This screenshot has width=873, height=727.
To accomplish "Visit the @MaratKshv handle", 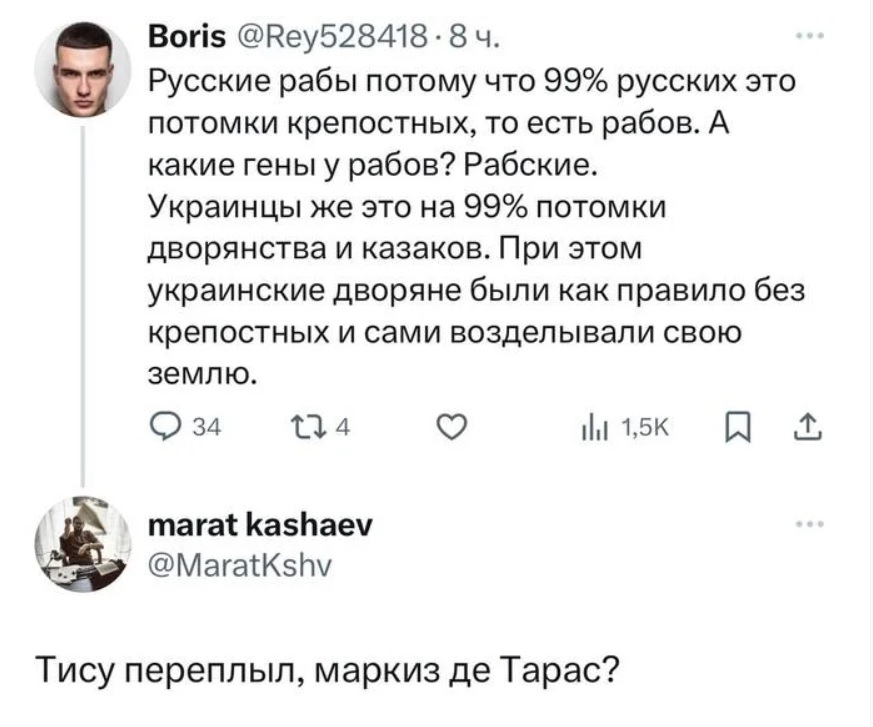I will pos(240,566).
